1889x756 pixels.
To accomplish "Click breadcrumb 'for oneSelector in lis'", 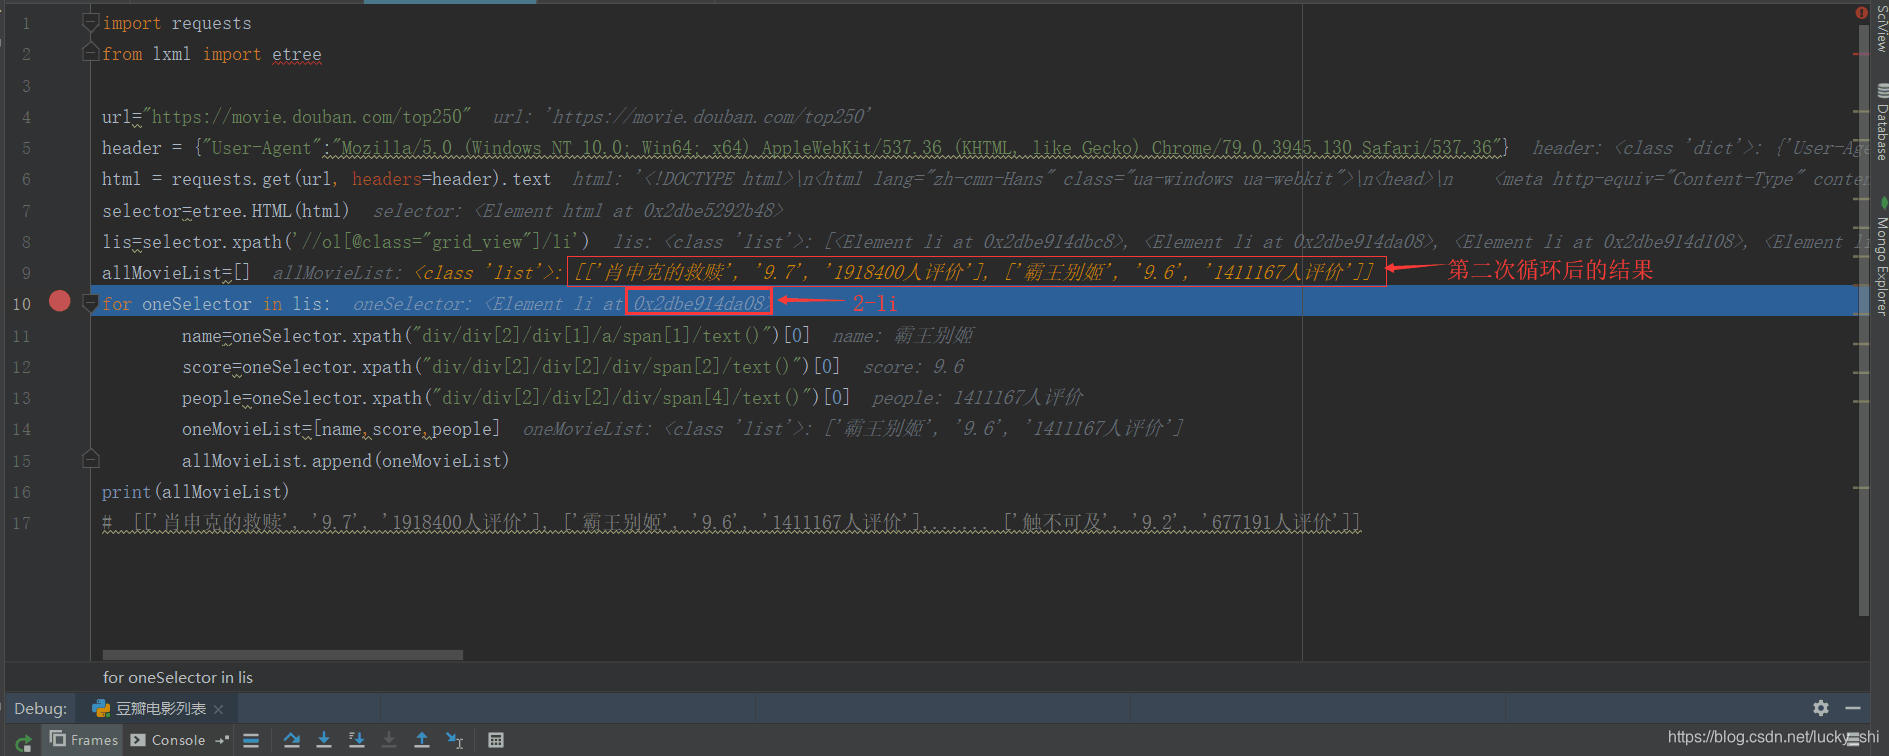I will point(178,677).
